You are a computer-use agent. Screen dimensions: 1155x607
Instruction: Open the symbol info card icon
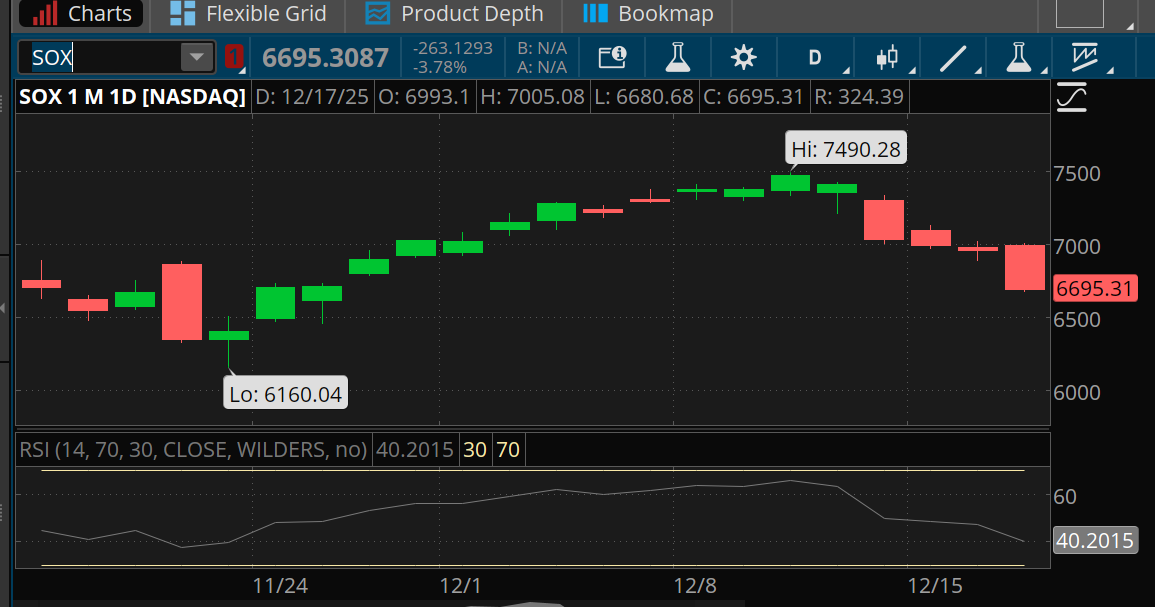coord(612,57)
